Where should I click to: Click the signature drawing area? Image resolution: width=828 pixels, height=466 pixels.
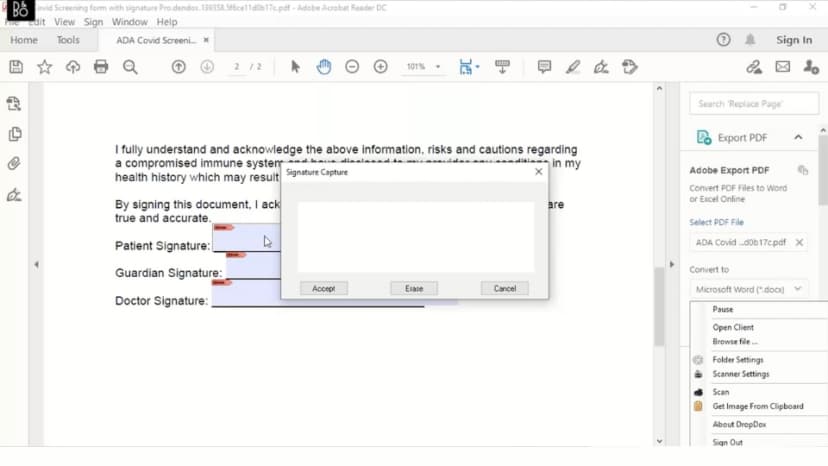pos(416,237)
